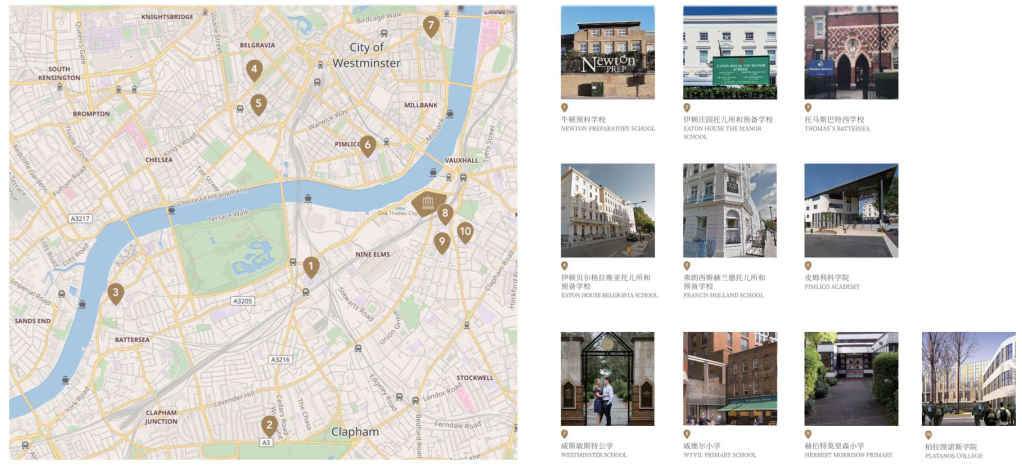
Task: Click the PLATANOS COLLEGE caption
Action: point(952,456)
